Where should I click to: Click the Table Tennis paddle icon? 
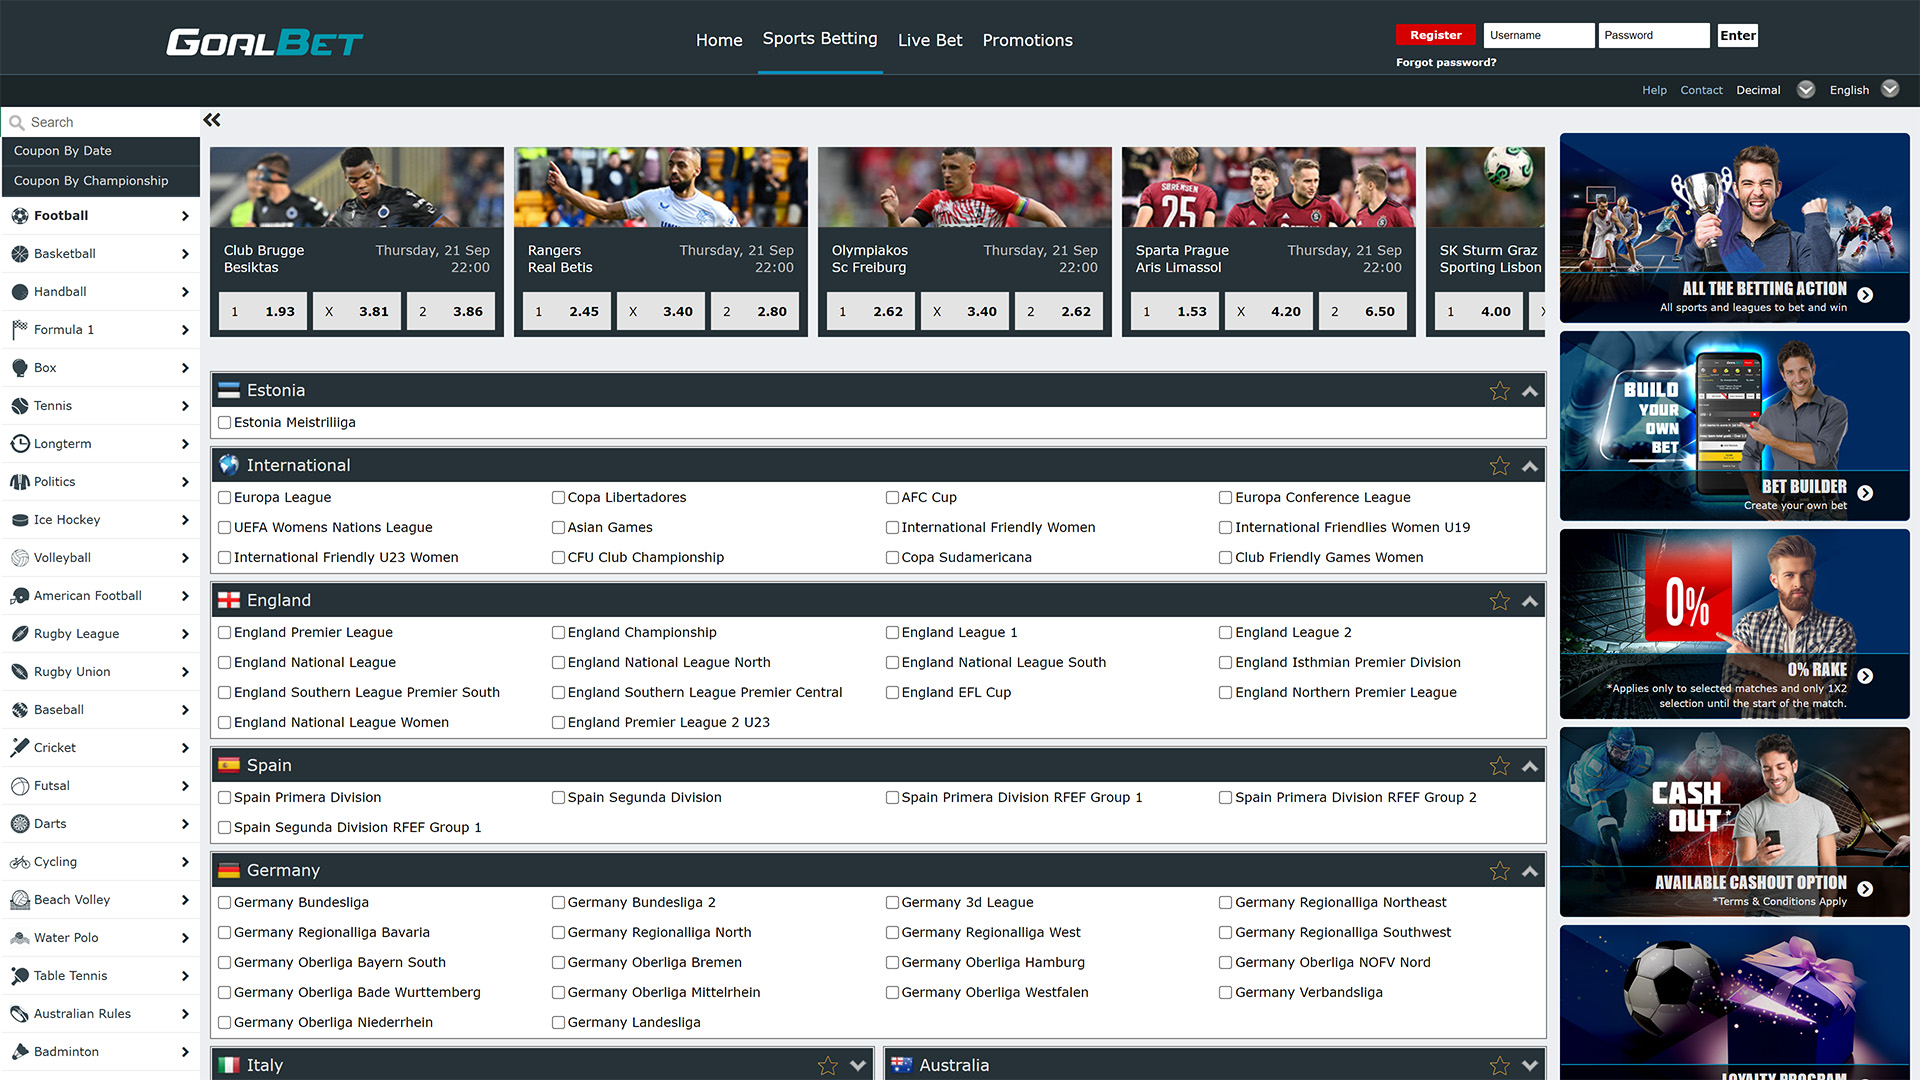[x=20, y=976]
